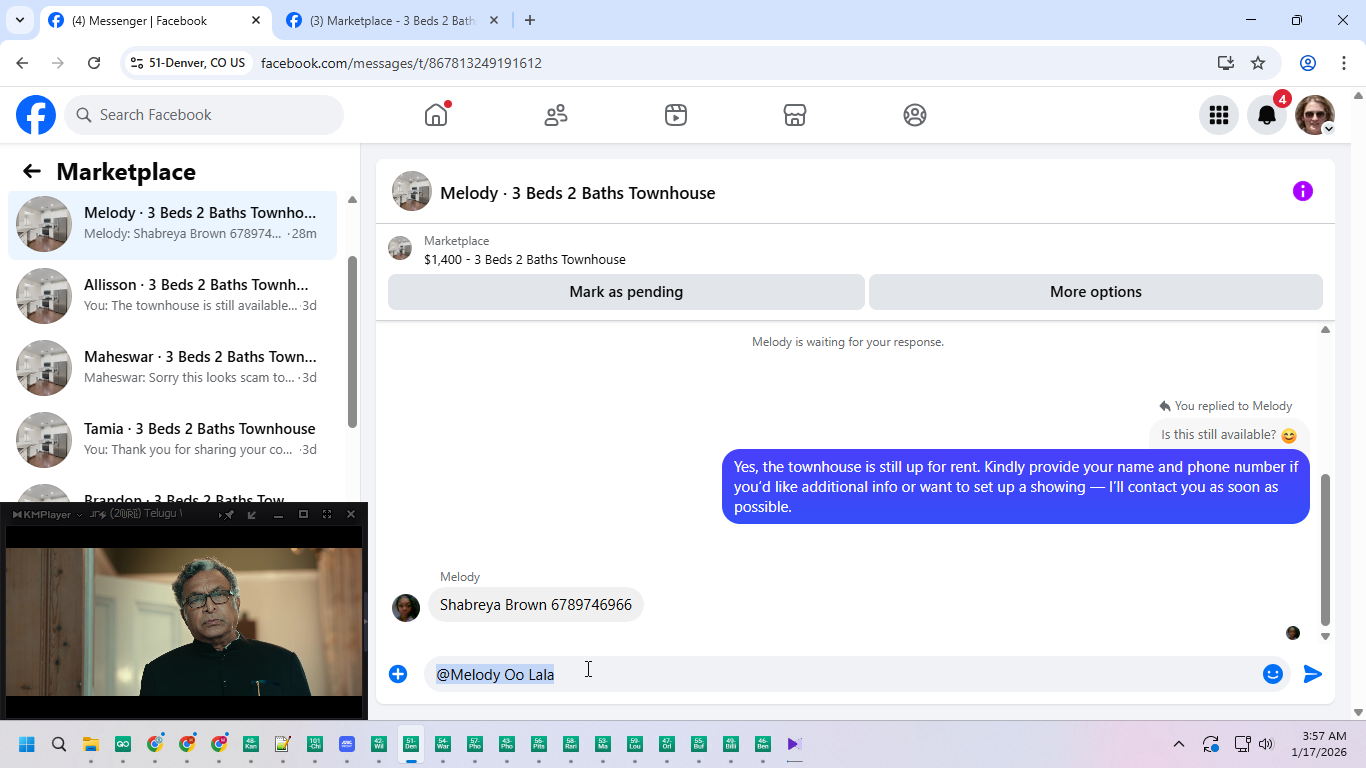Click in the Search Facebook field

204,115
